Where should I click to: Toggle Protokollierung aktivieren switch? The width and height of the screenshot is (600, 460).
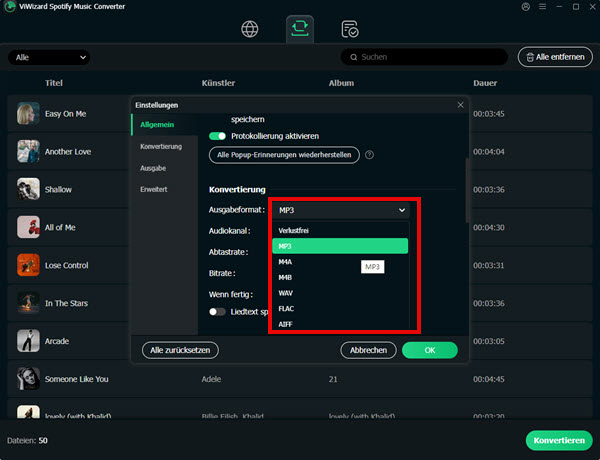tap(217, 136)
